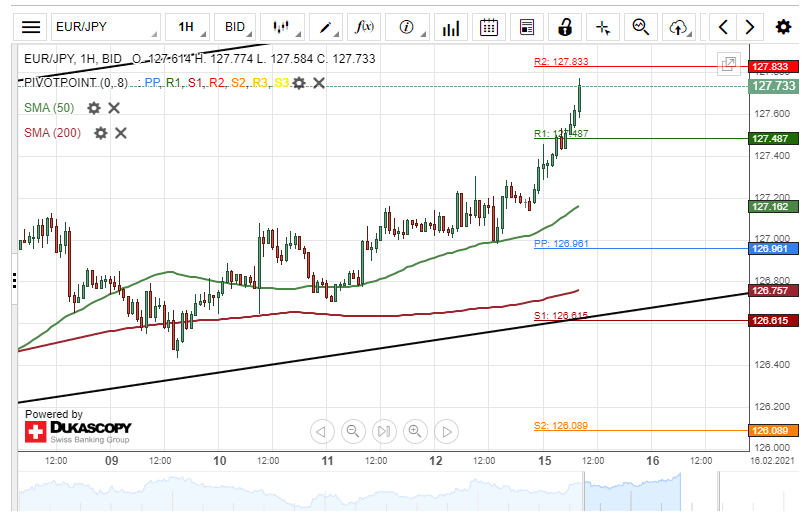Go to previous with left chevron
The width and height of the screenshot is (806, 523).
pyautogui.click(x=723, y=27)
